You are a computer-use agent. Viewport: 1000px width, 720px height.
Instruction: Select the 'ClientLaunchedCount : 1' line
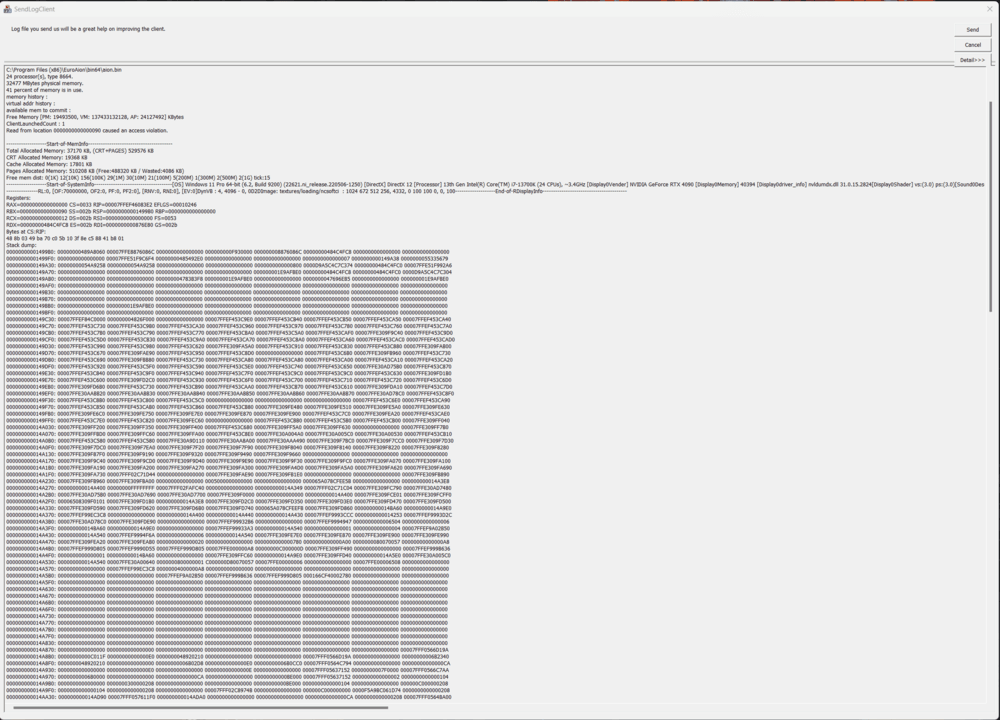pyautogui.click(x=34, y=124)
